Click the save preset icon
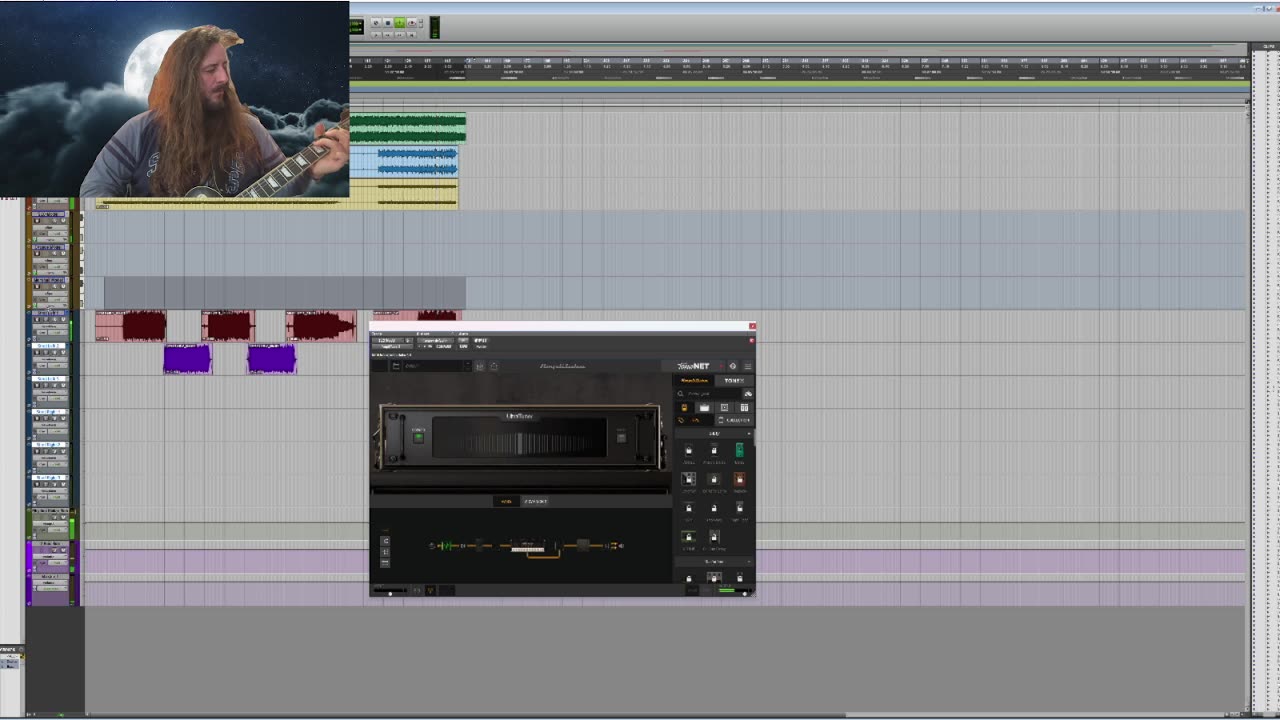The height and width of the screenshot is (720, 1280). pos(479,366)
